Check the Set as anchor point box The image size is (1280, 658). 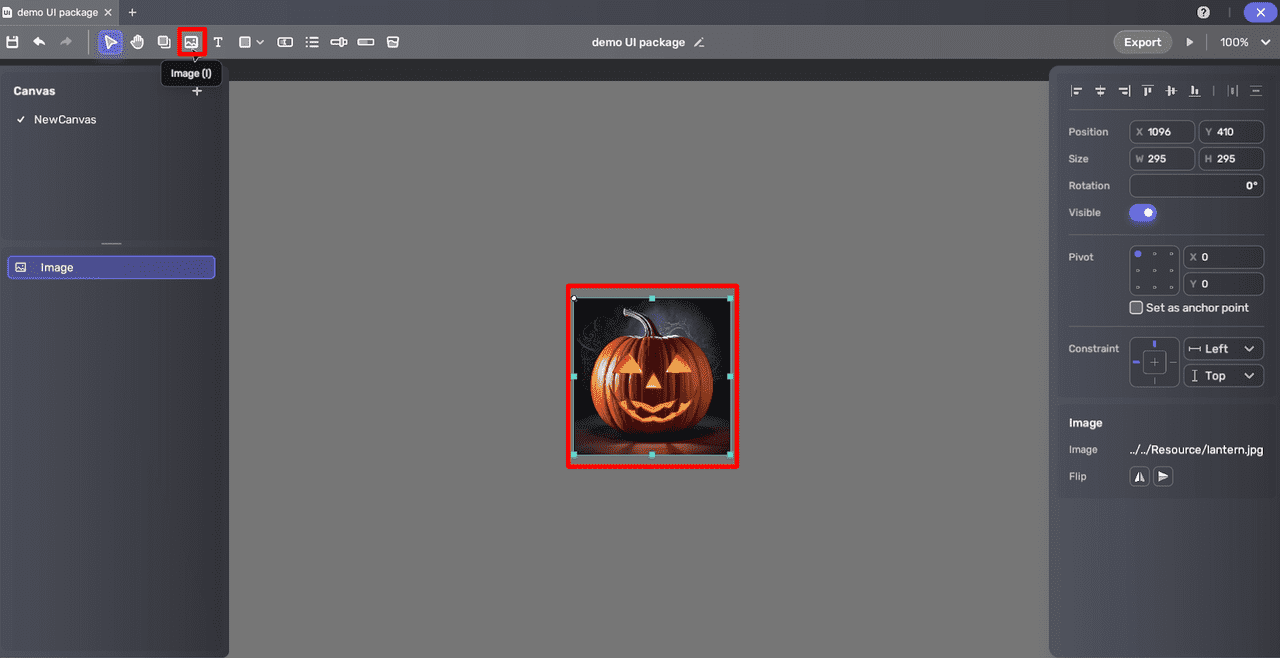pyautogui.click(x=1136, y=308)
